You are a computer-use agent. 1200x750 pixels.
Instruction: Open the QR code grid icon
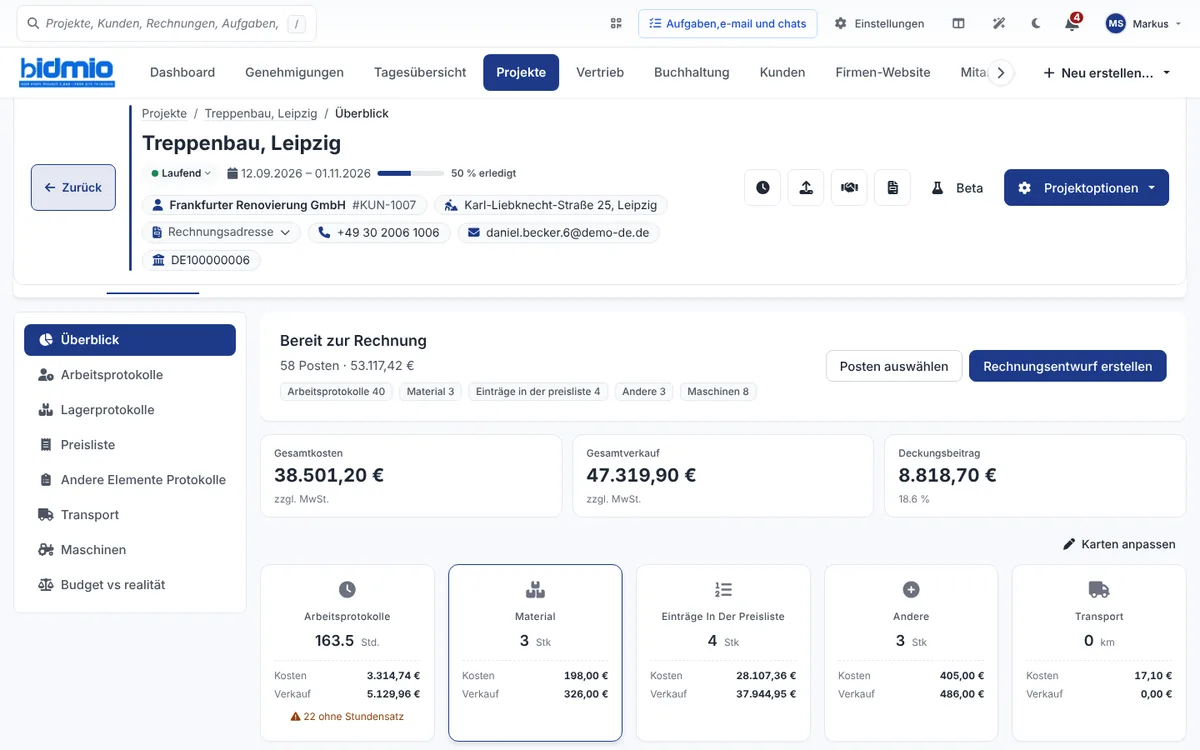(616, 24)
